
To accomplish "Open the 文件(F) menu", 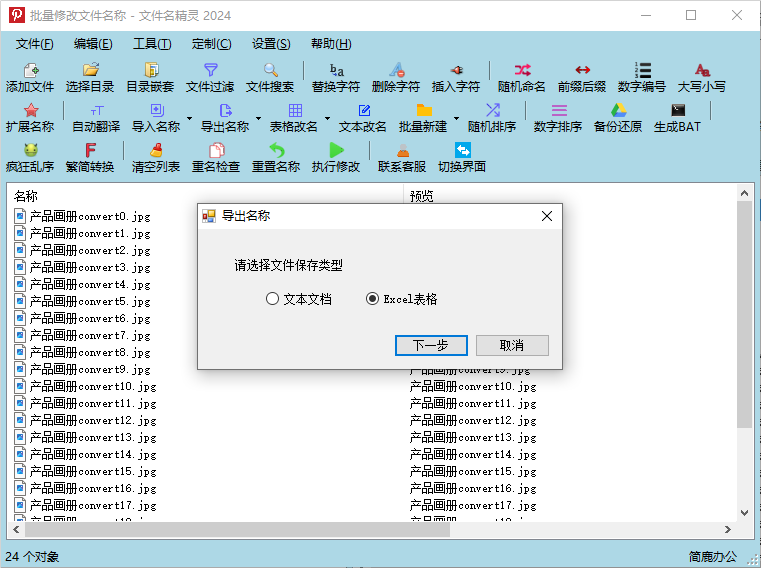I will pyautogui.click(x=34, y=44).
